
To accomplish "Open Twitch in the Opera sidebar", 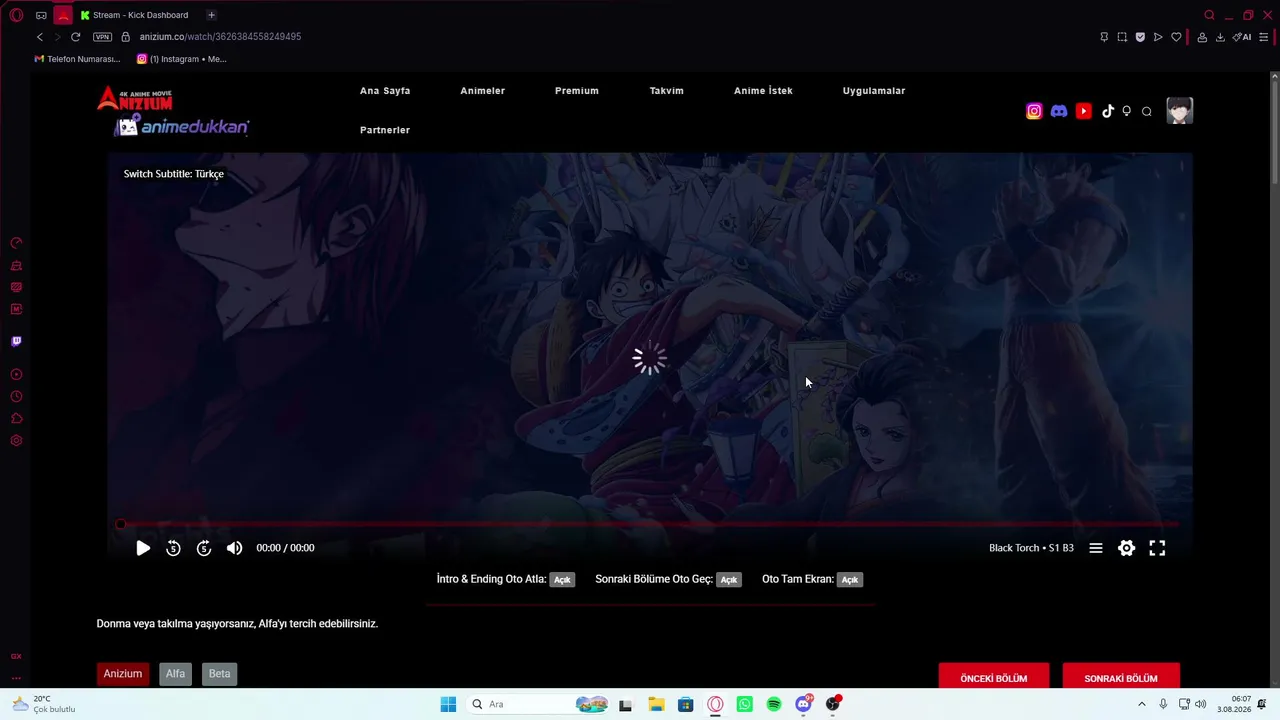I will pos(16,341).
